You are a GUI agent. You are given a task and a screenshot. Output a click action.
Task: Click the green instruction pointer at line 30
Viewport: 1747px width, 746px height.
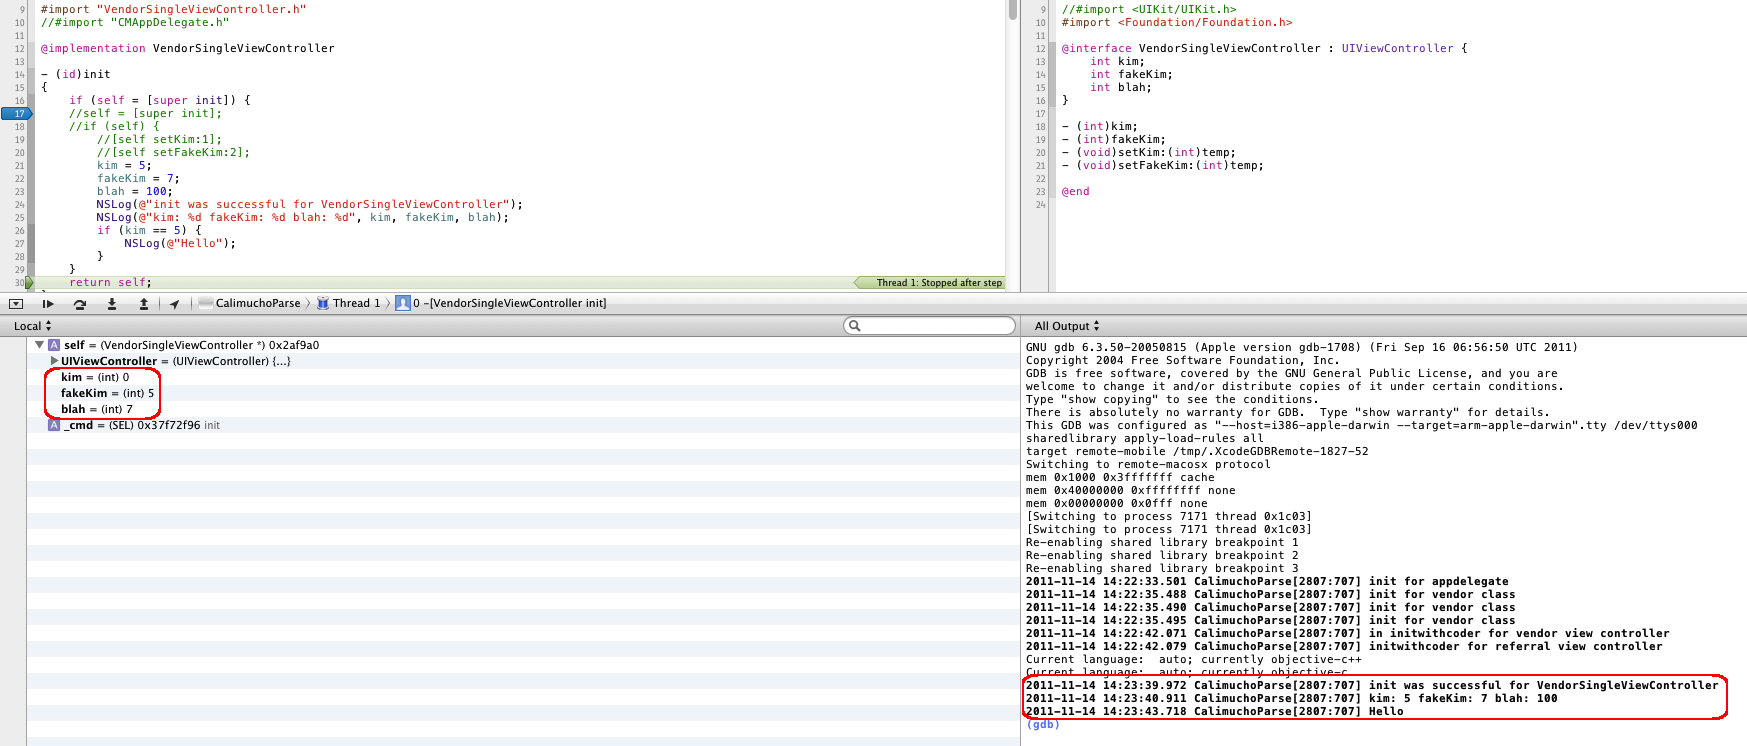point(29,283)
